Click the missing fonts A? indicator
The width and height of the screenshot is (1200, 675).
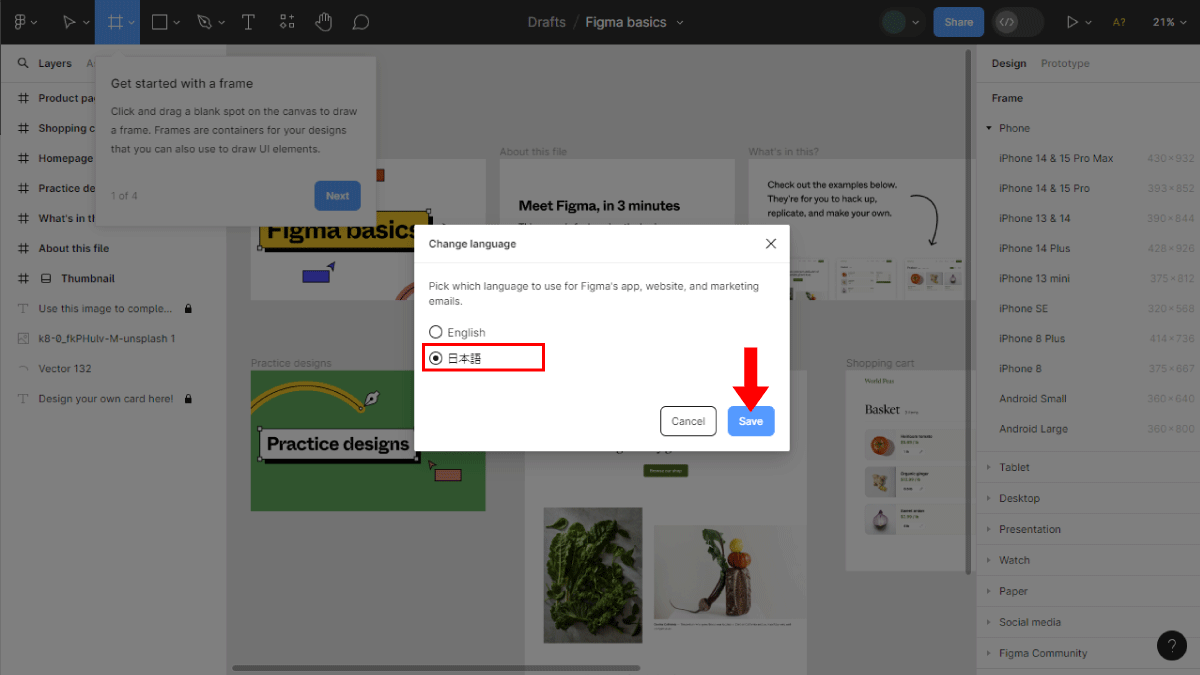1119,22
